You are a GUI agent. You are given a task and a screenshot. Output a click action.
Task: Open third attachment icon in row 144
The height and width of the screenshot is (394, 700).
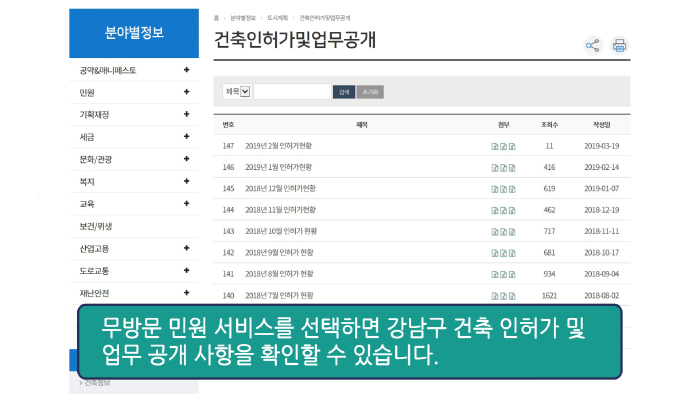tap(512, 211)
